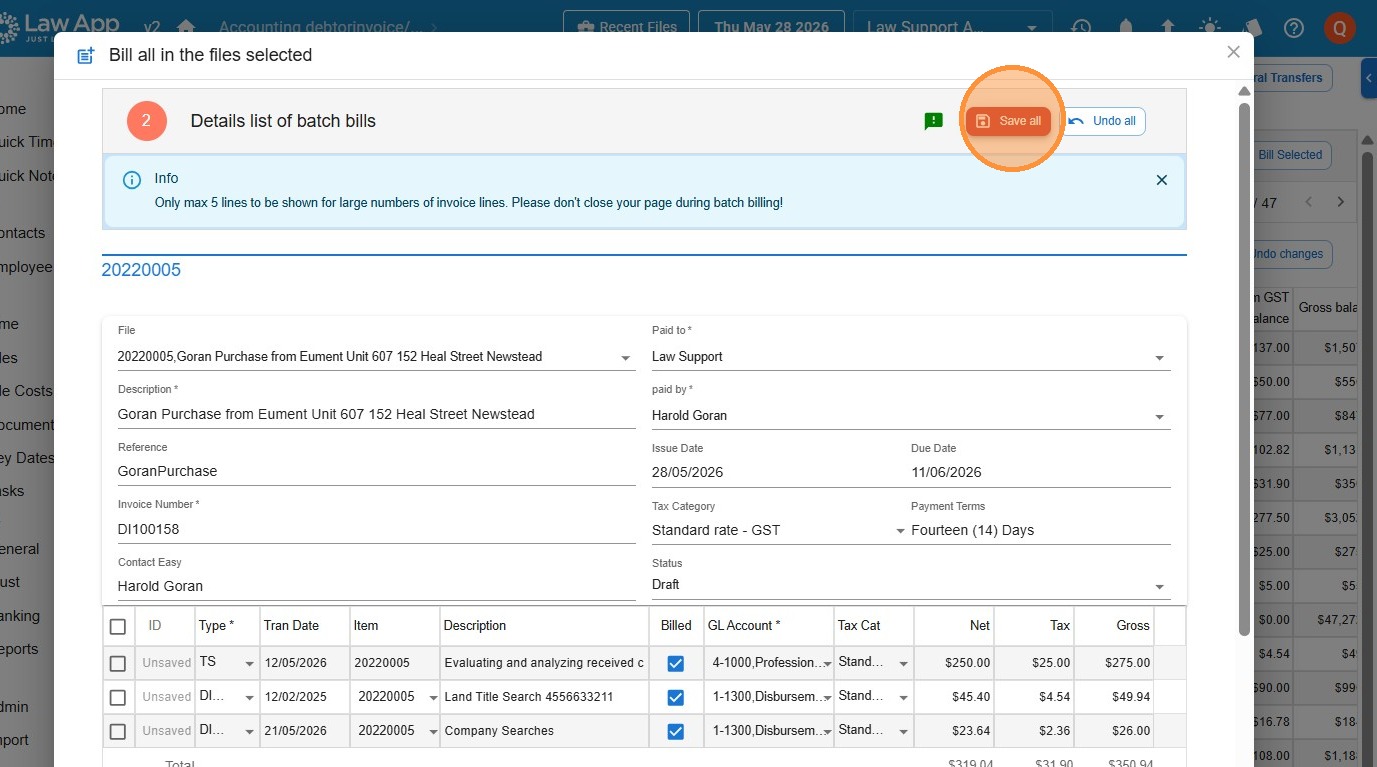Go to previous page chevron in background list

pyautogui.click(x=1309, y=202)
